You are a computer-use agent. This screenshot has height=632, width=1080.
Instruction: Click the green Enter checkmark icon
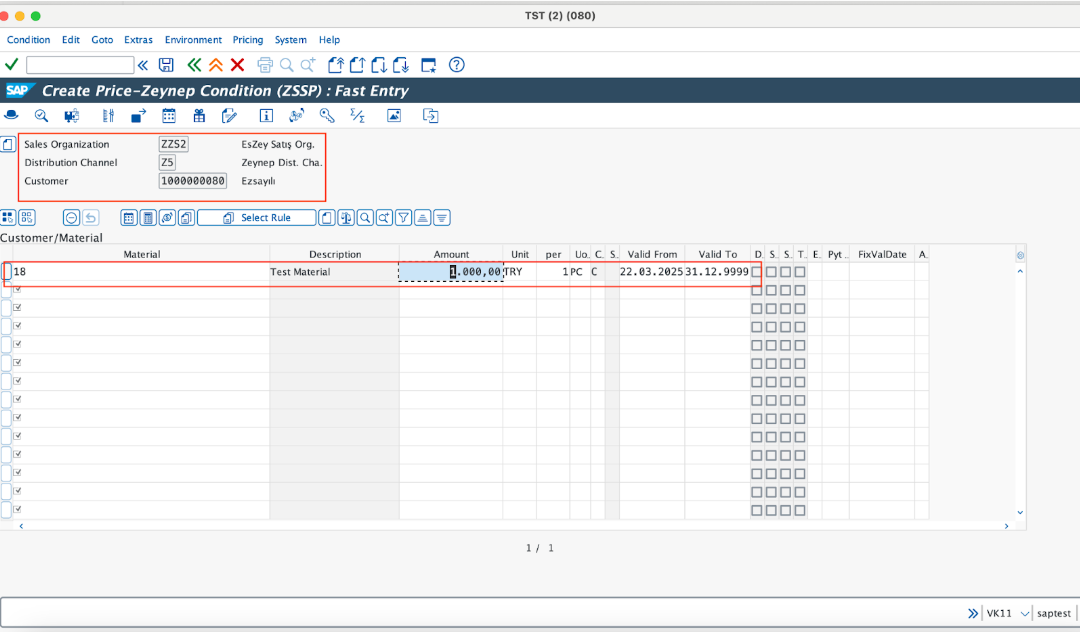coord(11,65)
